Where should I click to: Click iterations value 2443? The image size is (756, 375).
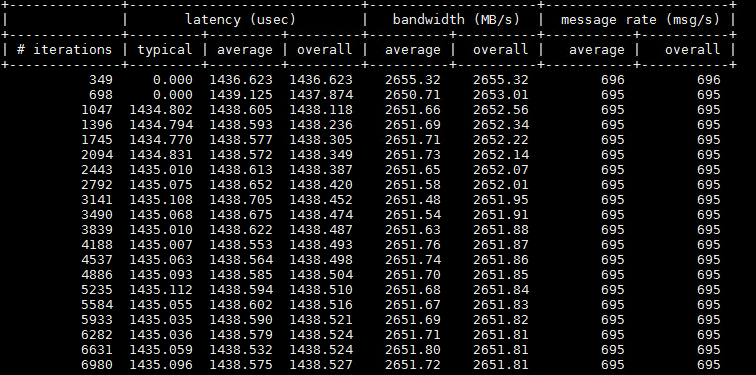point(96,170)
